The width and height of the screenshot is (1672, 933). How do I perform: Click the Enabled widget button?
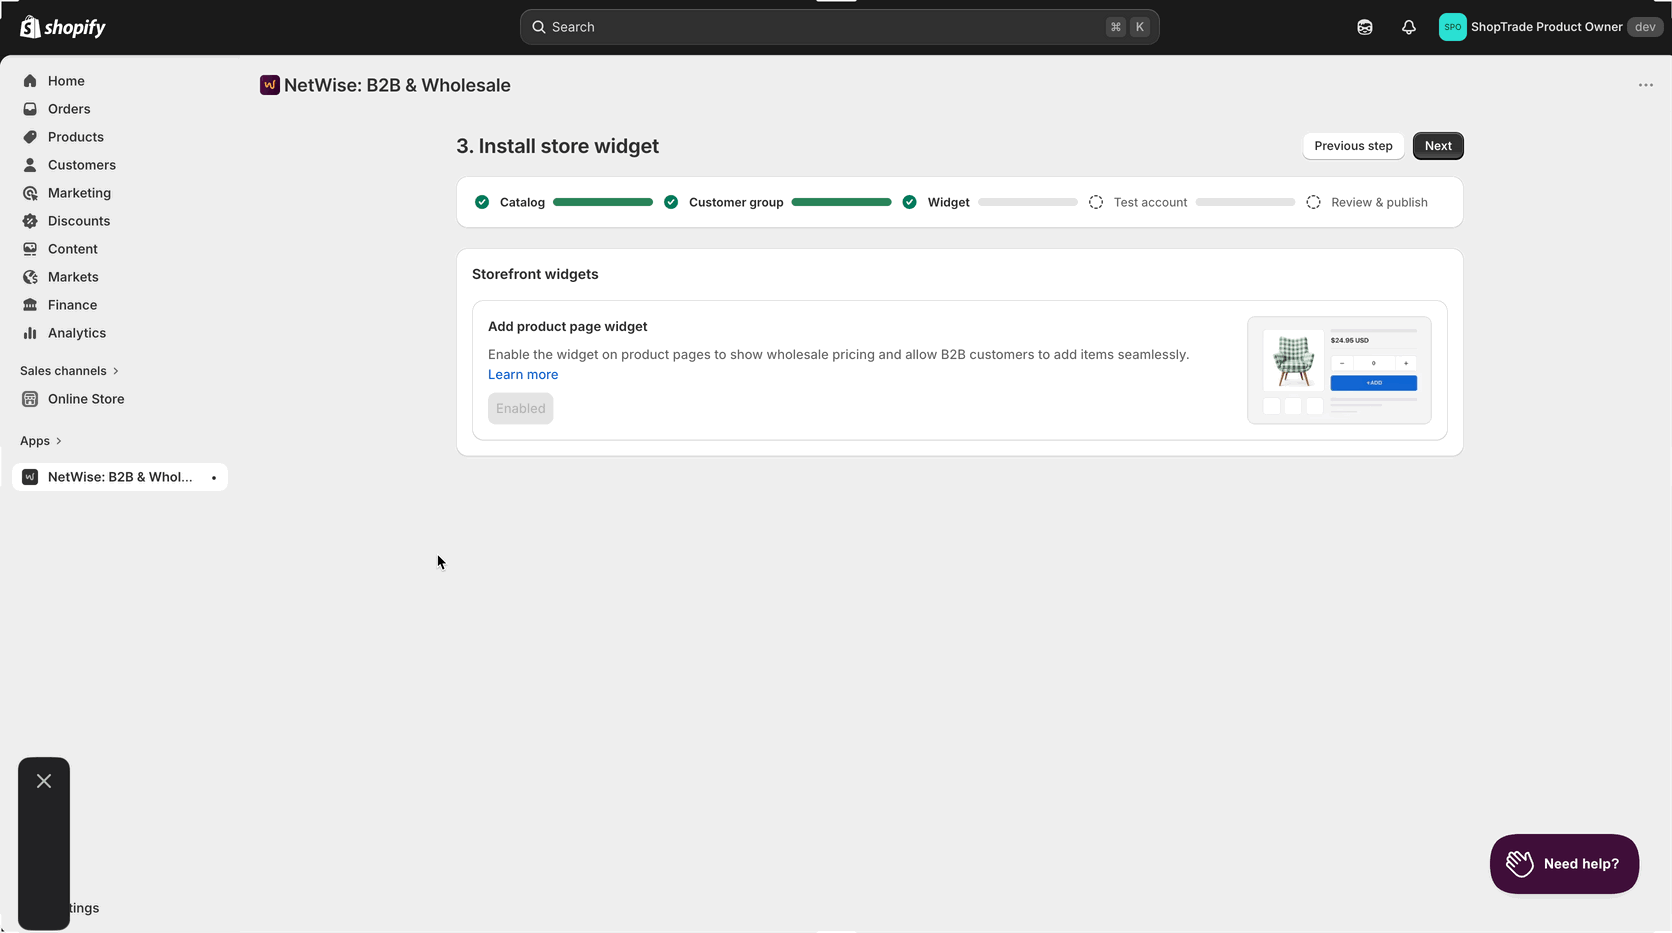pyautogui.click(x=520, y=408)
